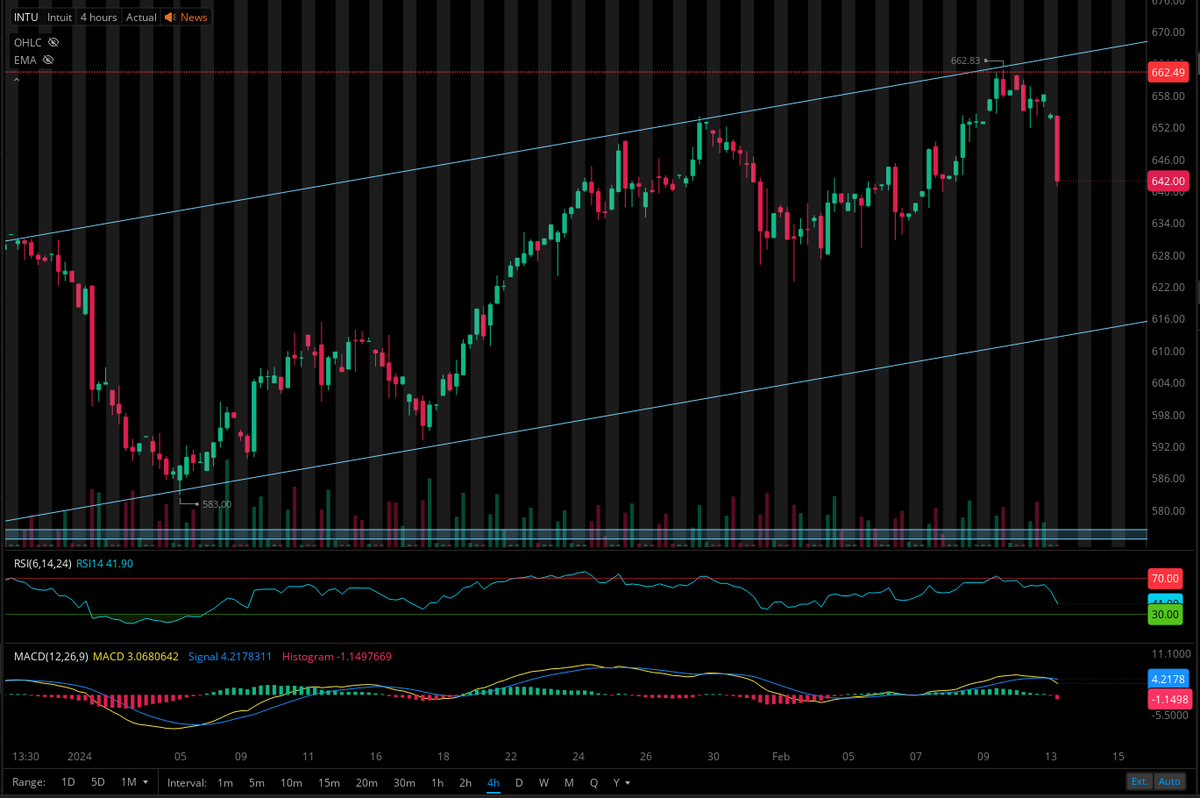Switch interval to 1m

point(225,782)
